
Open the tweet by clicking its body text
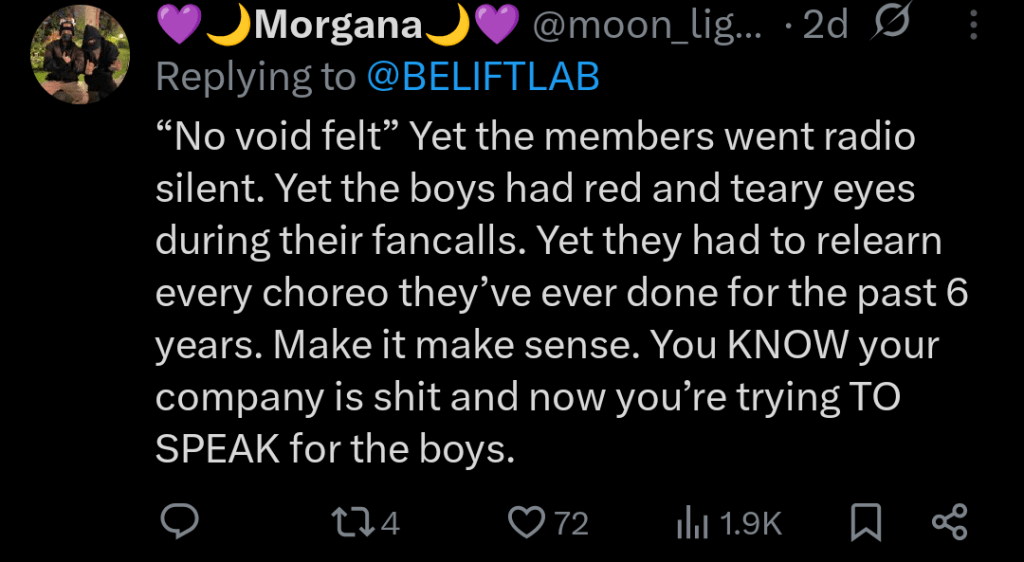(x=561, y=293)
